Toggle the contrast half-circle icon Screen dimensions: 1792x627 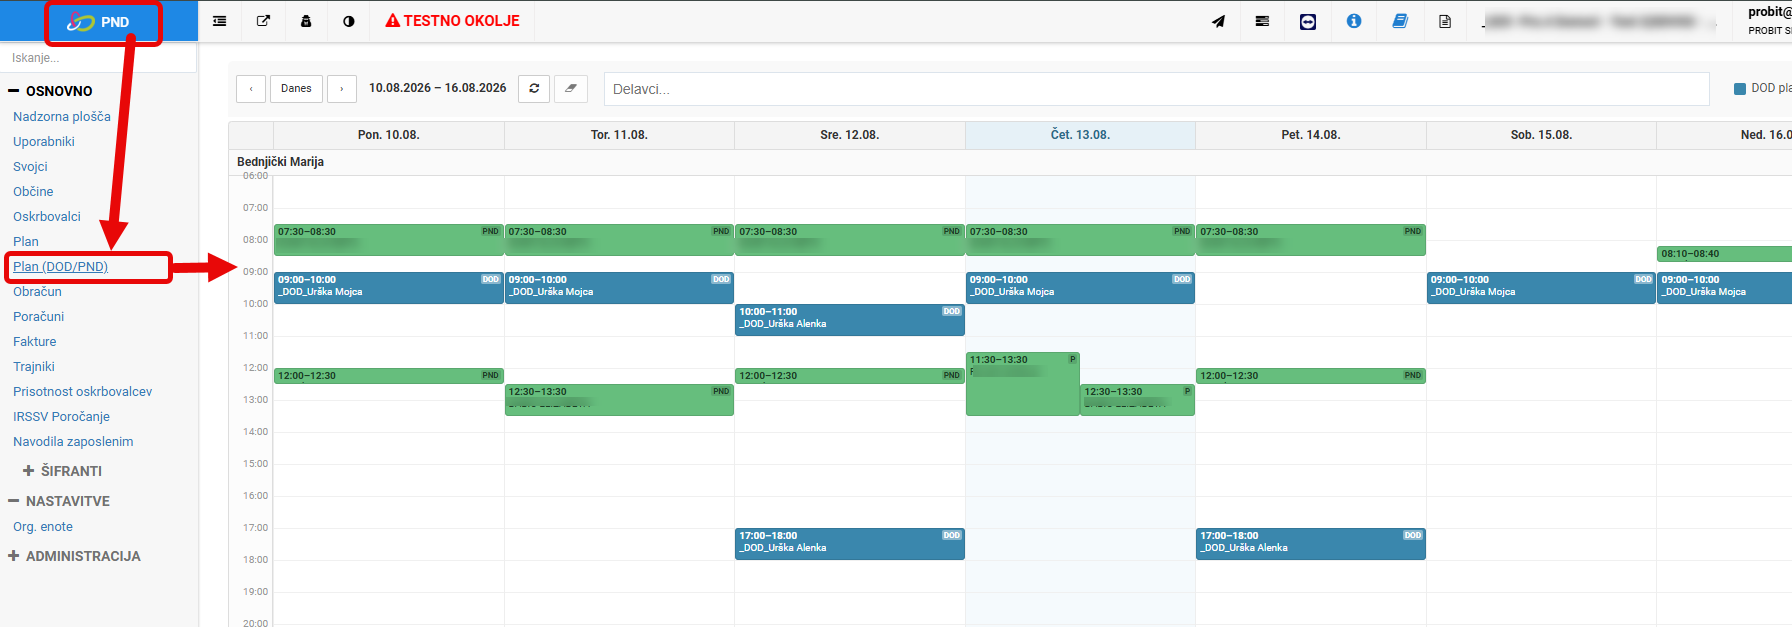[x=348, y=21]
